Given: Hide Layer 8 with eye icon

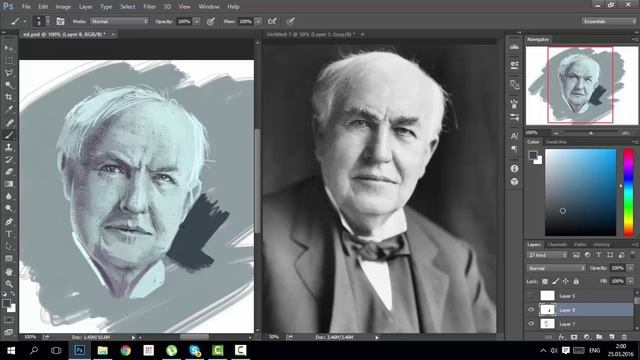Looking at the screenshot, I should point(531,310).
